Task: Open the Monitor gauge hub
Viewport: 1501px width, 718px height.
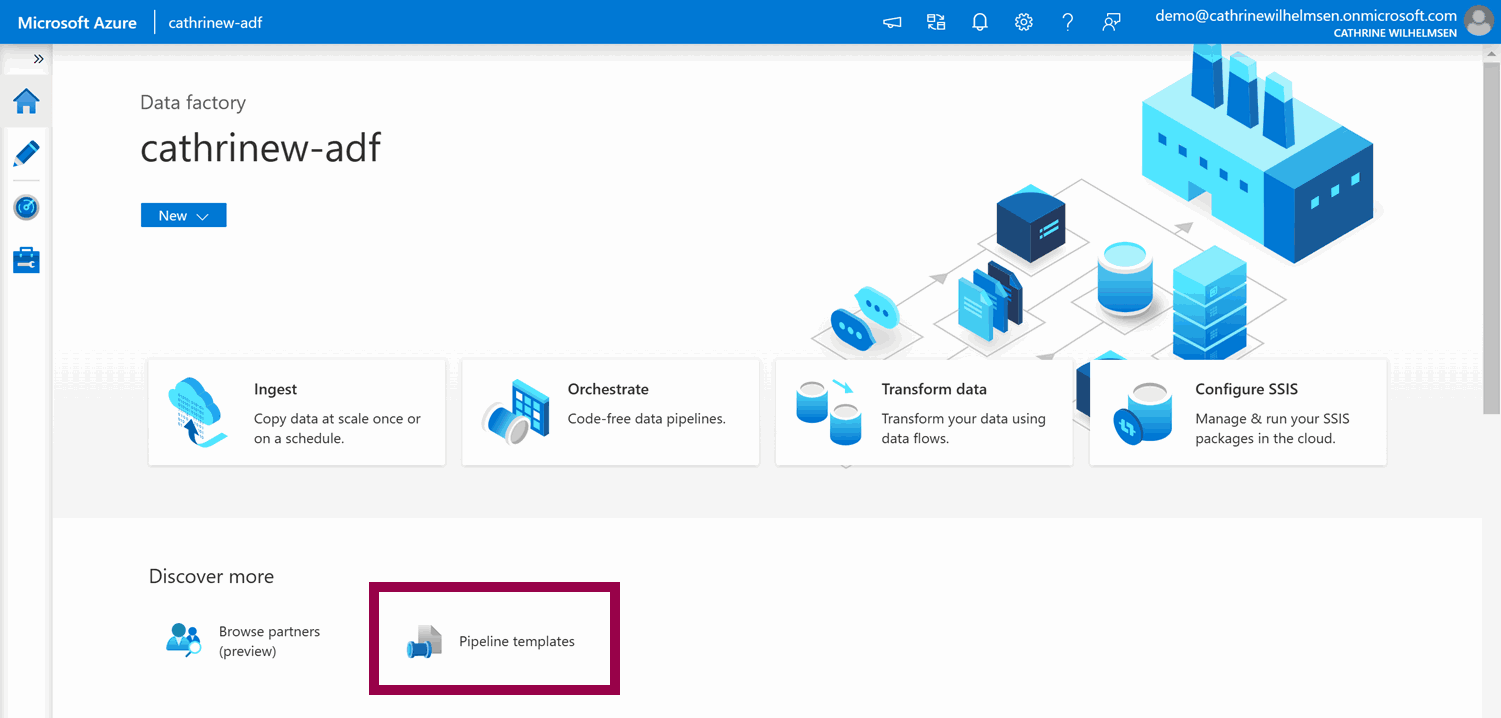Action: (26, 207)
